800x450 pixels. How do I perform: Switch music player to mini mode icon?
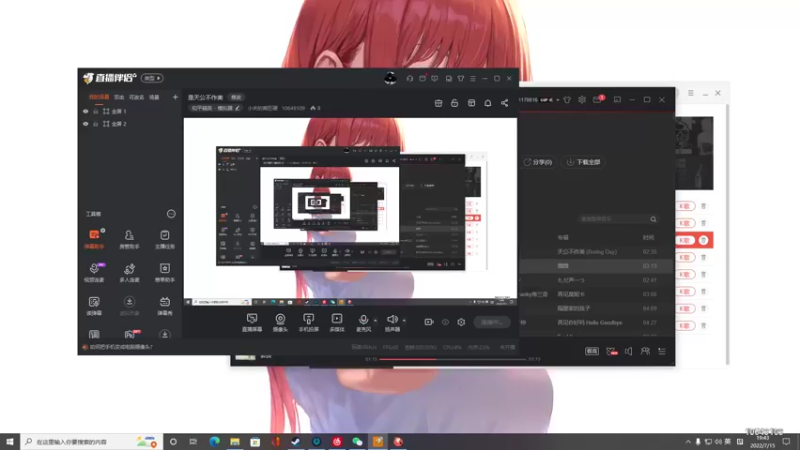(x=617, y=99)
